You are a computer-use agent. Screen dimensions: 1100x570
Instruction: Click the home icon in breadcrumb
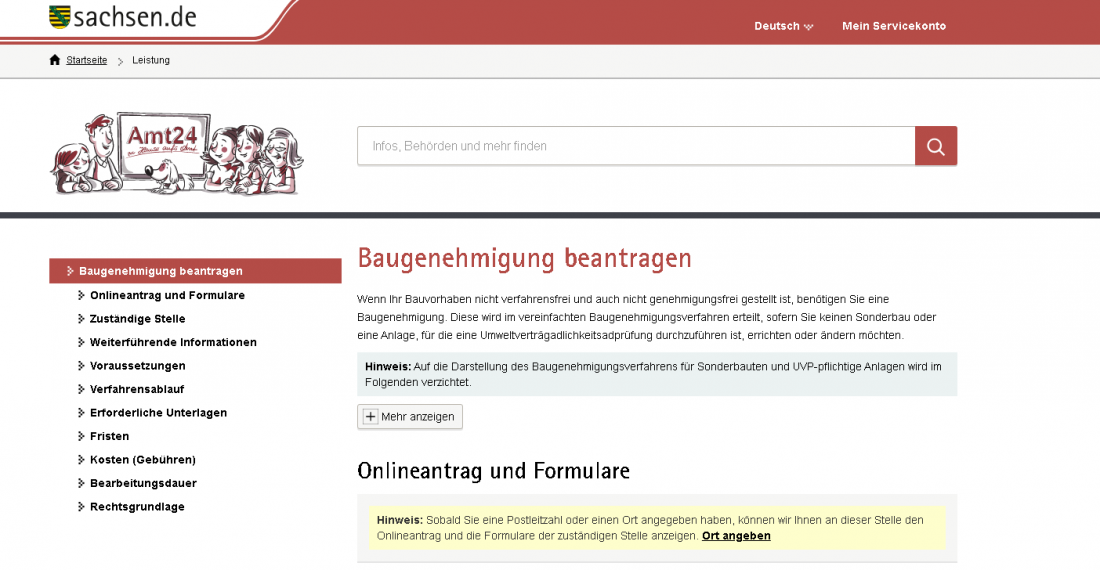55,60
